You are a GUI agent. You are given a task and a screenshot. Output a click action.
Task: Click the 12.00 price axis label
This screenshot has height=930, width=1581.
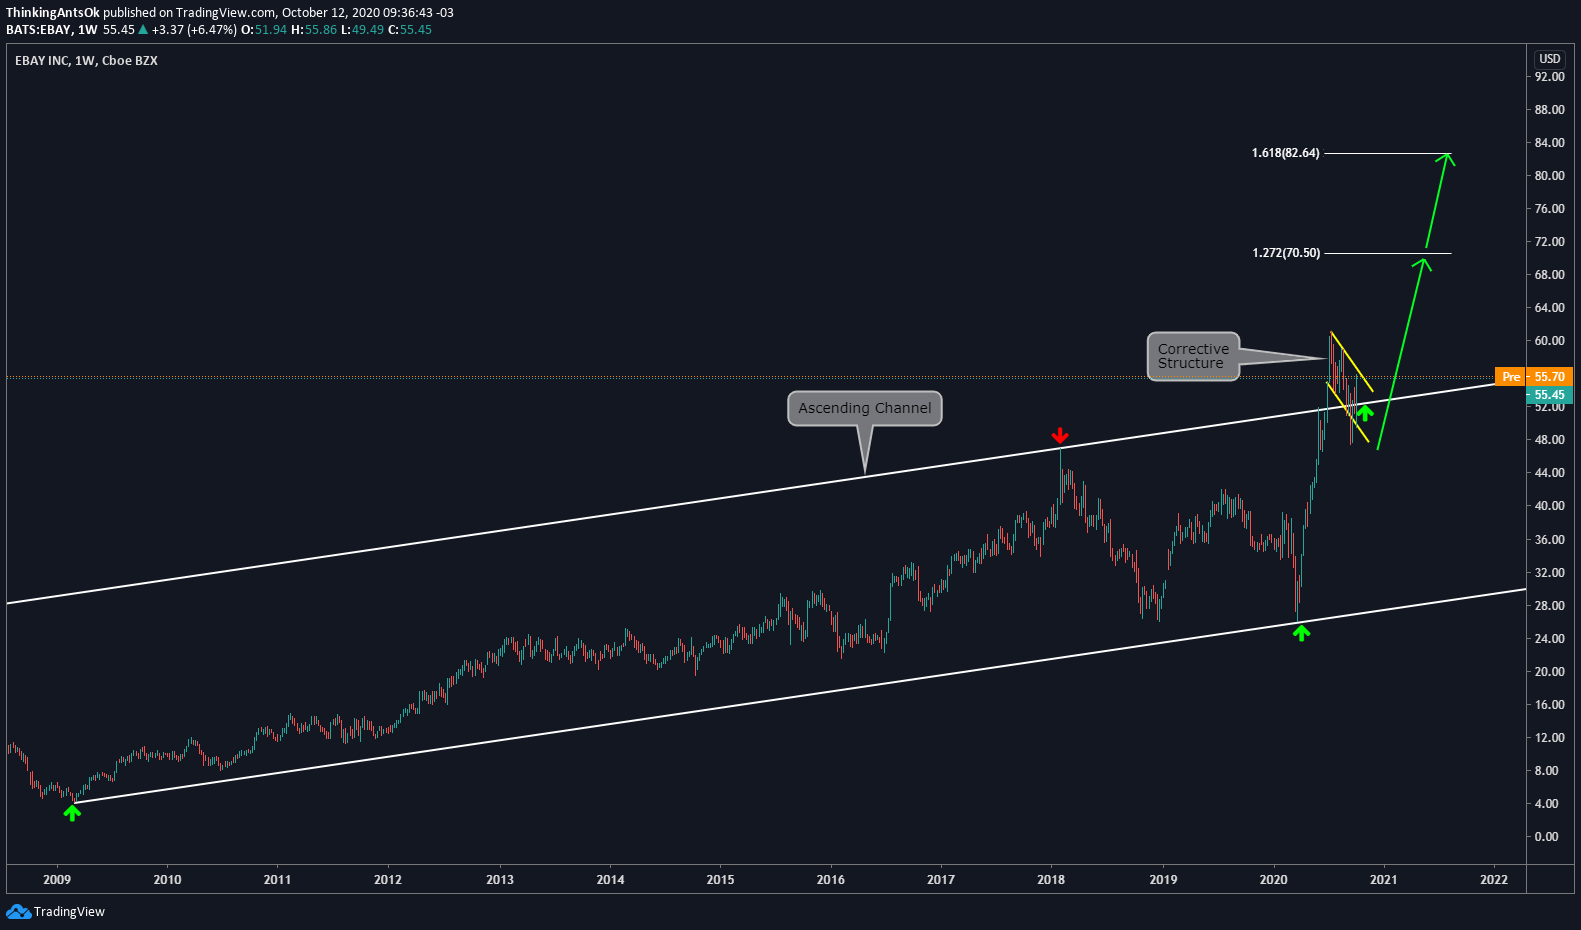[1549, 738]
